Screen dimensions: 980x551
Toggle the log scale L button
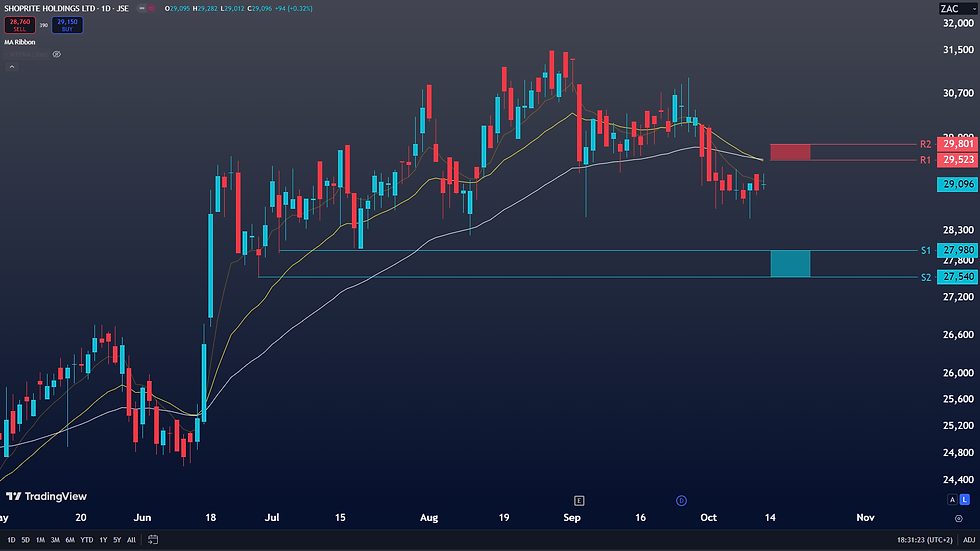click(965, 500)
